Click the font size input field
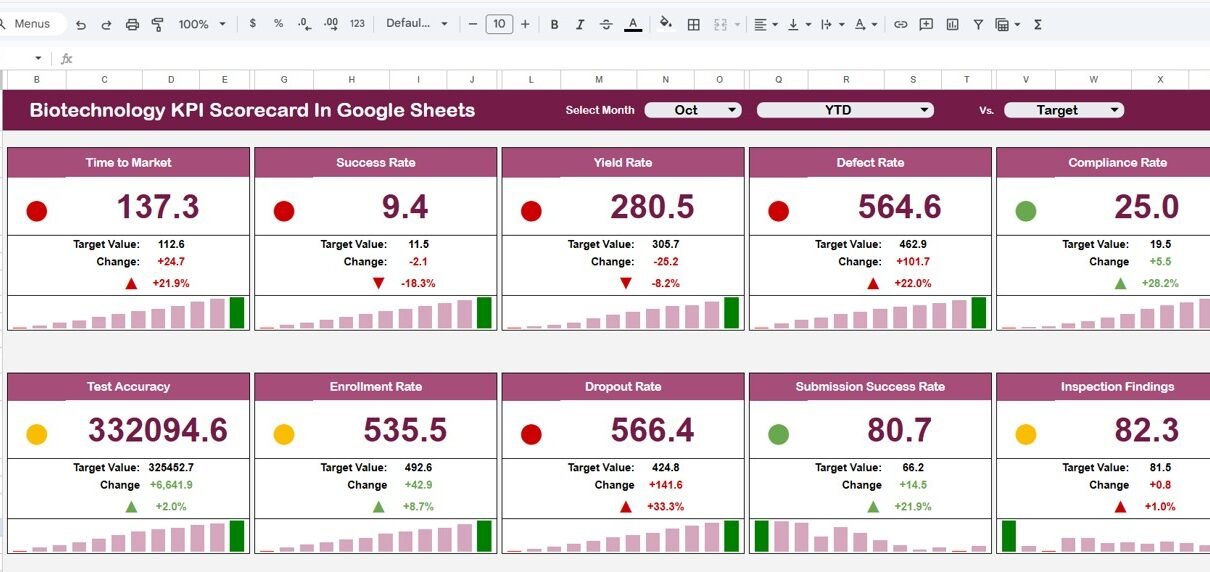The height and width of the screenshot is (572, 1210). coord(499,24)
